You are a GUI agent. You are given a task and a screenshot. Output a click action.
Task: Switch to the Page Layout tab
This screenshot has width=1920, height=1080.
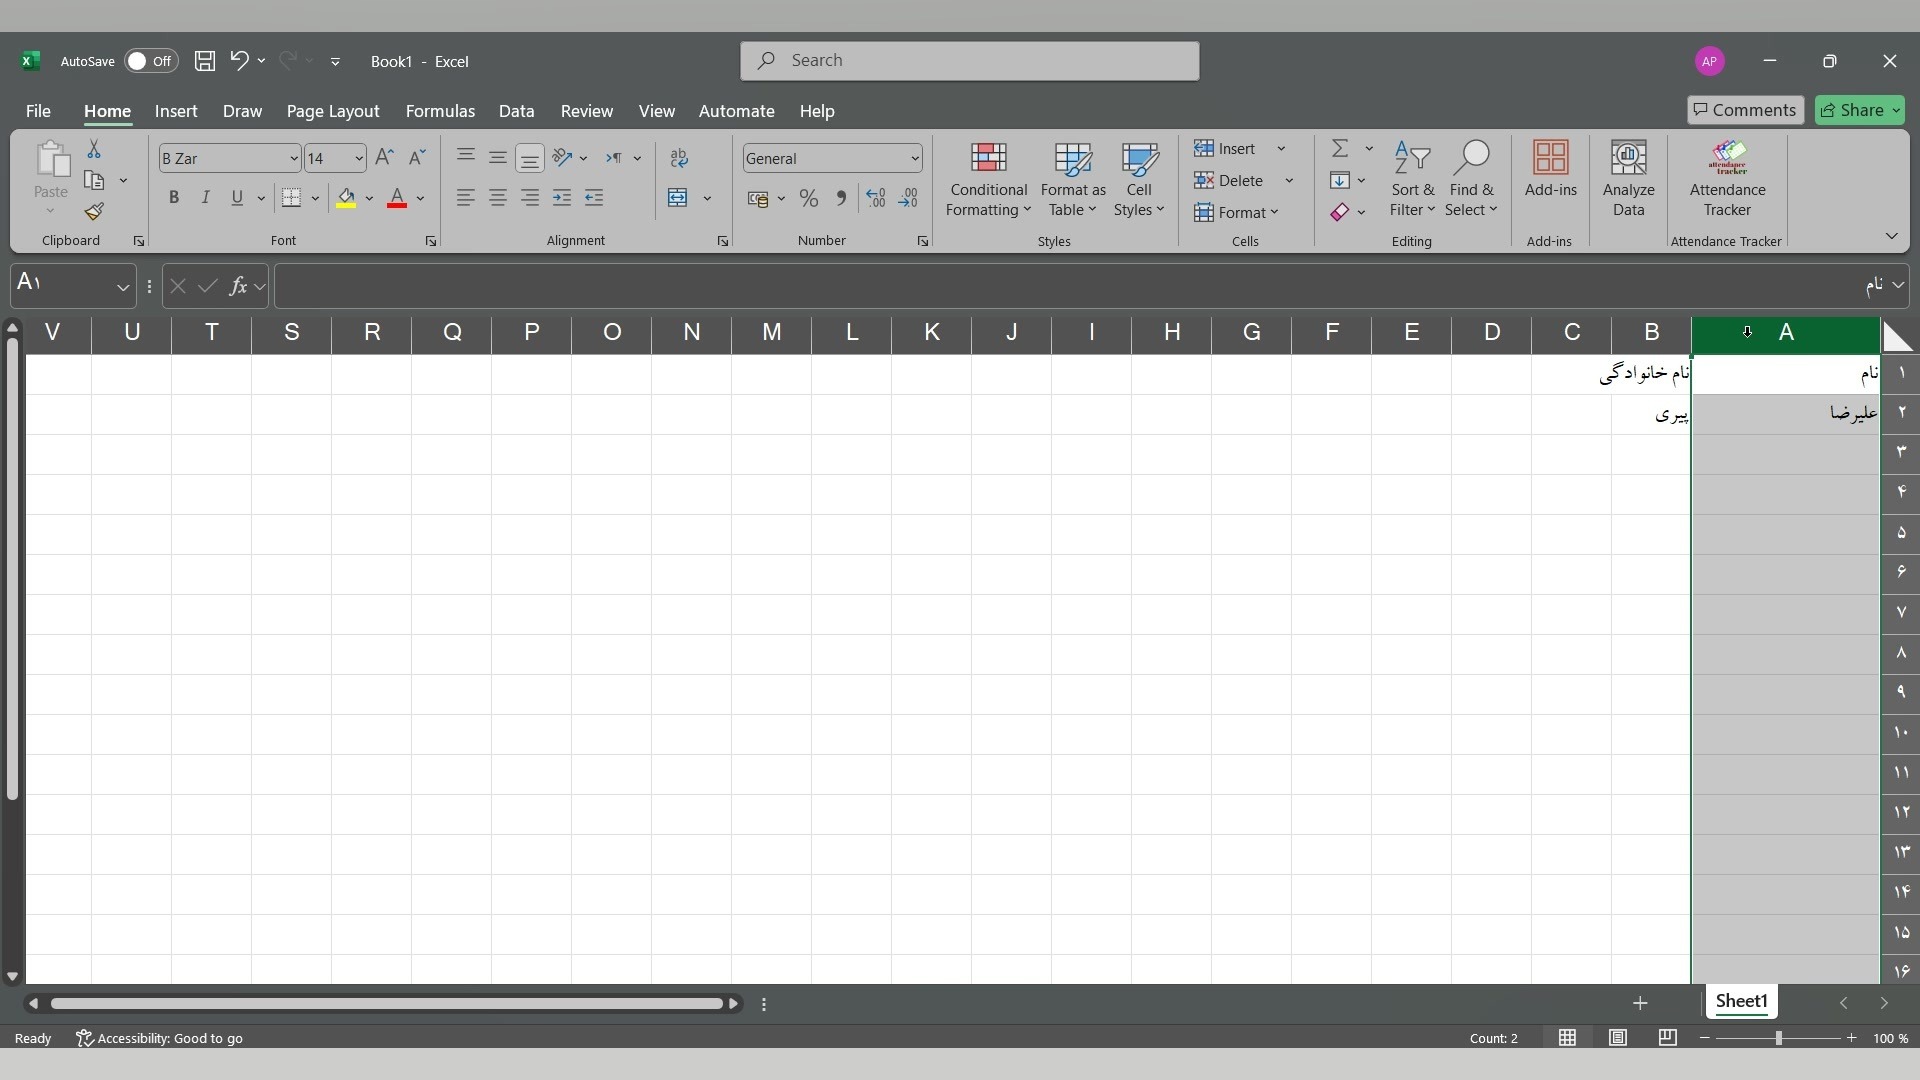point(333,111)
